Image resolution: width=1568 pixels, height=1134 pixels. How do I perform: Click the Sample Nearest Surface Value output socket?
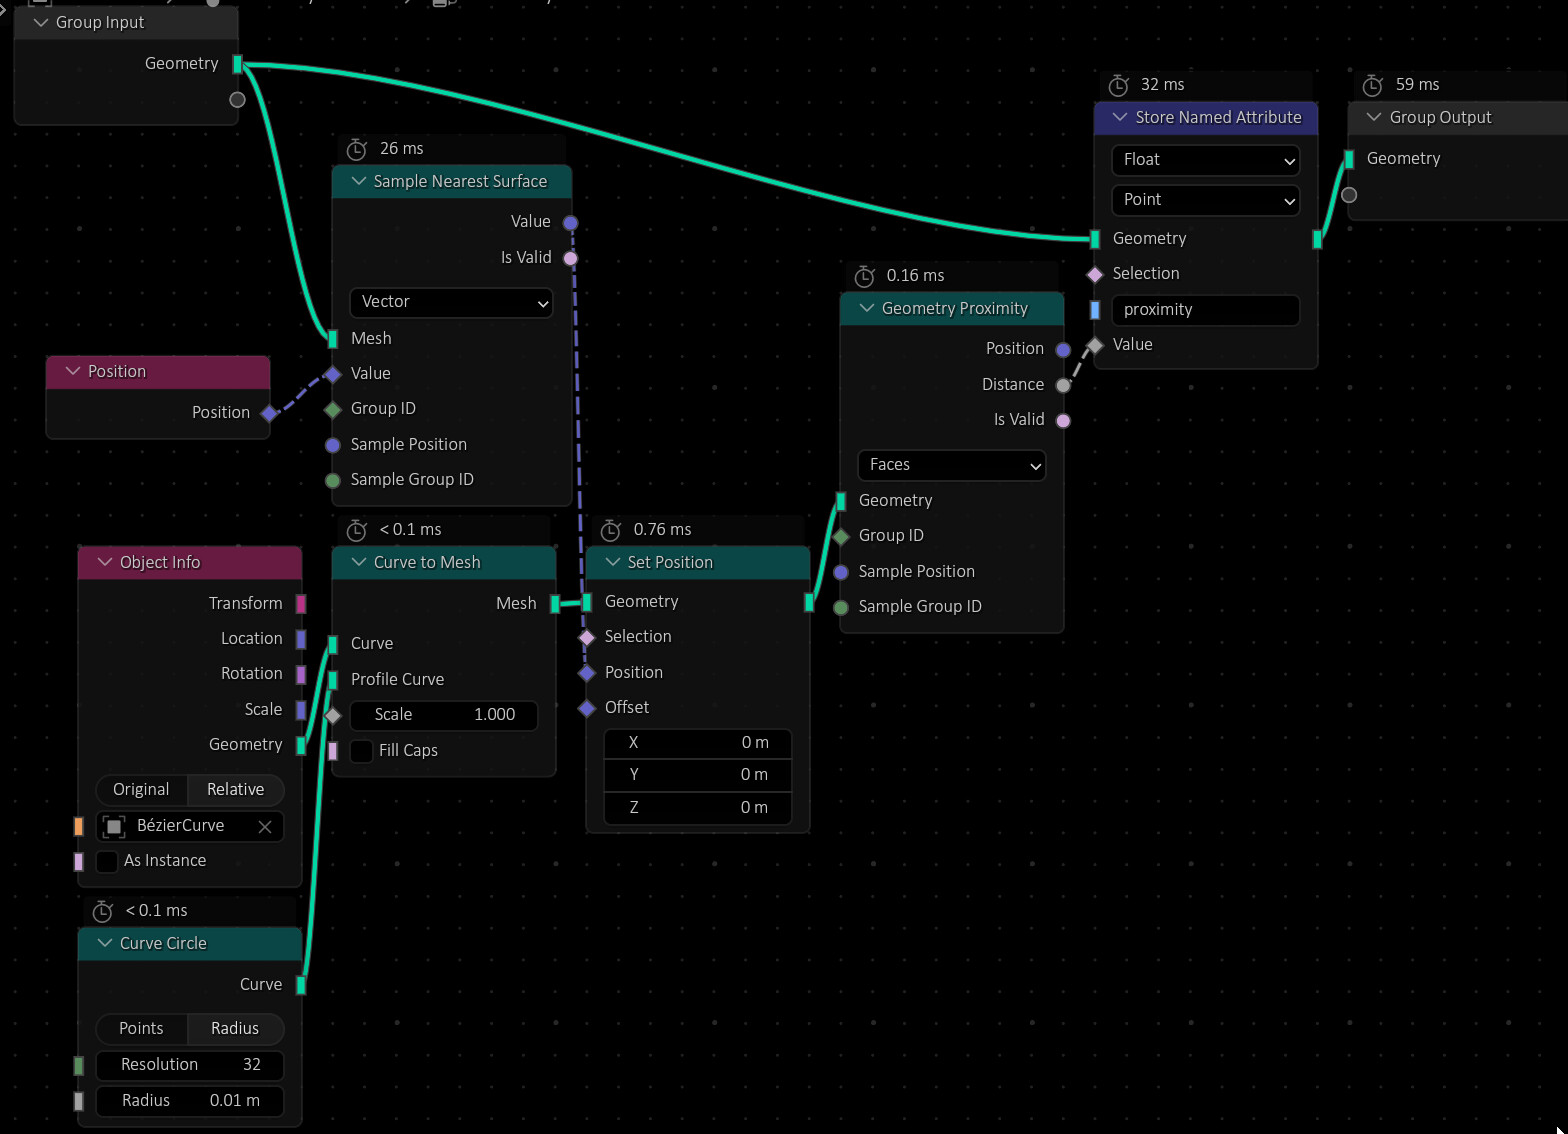click(570, 222)
